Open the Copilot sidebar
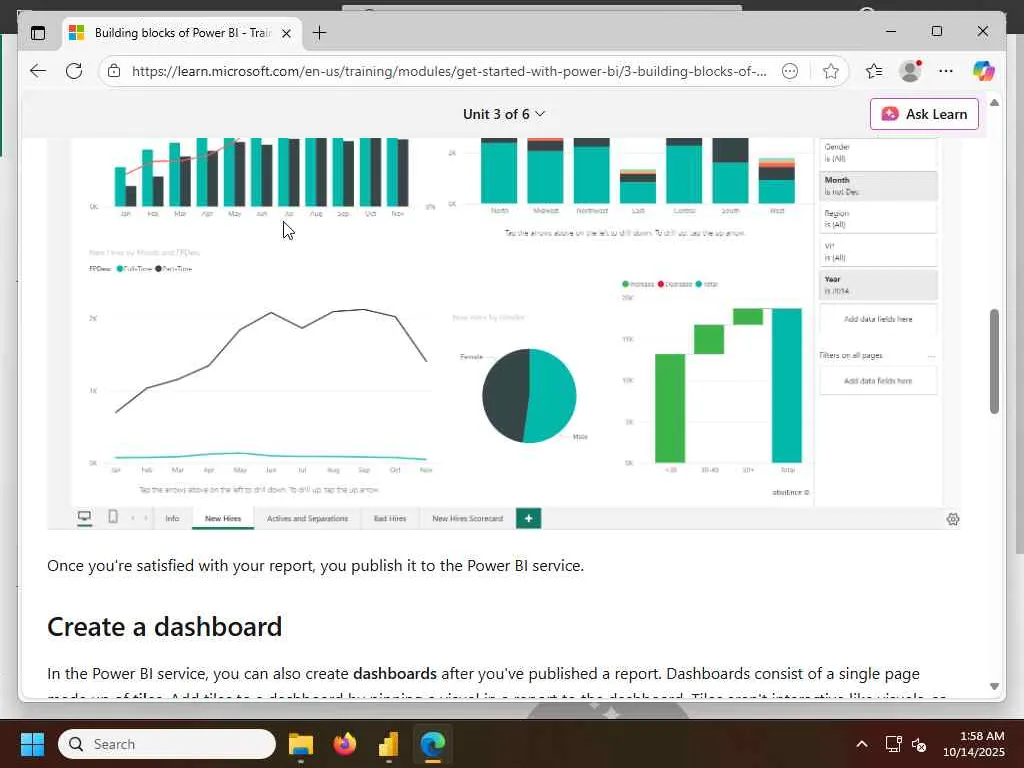 (x=983, y=71)
